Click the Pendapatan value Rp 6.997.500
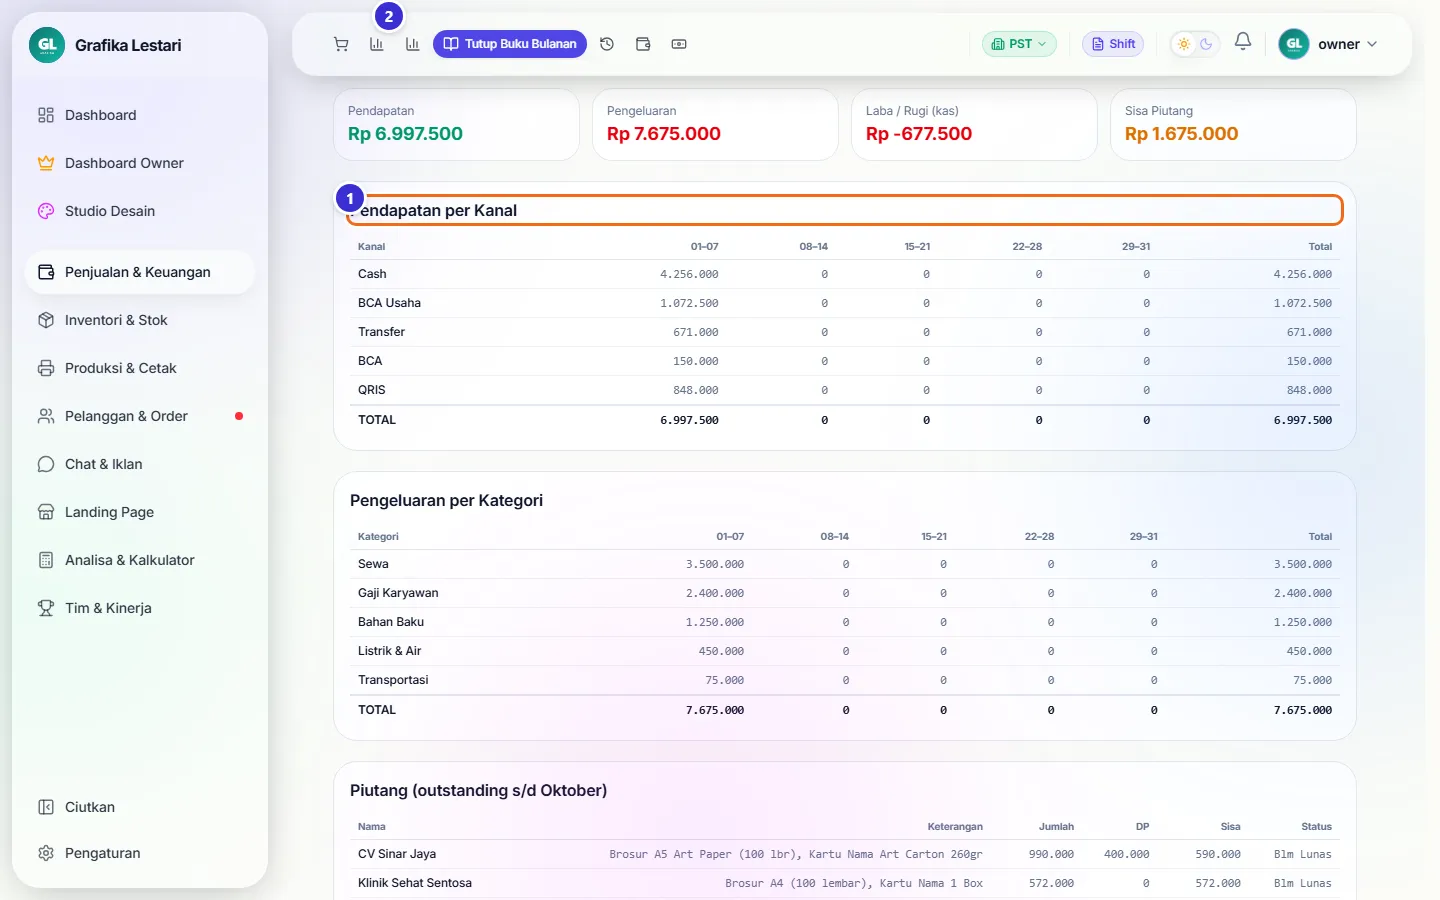The image size is (1440, 900). click(405, 134)
